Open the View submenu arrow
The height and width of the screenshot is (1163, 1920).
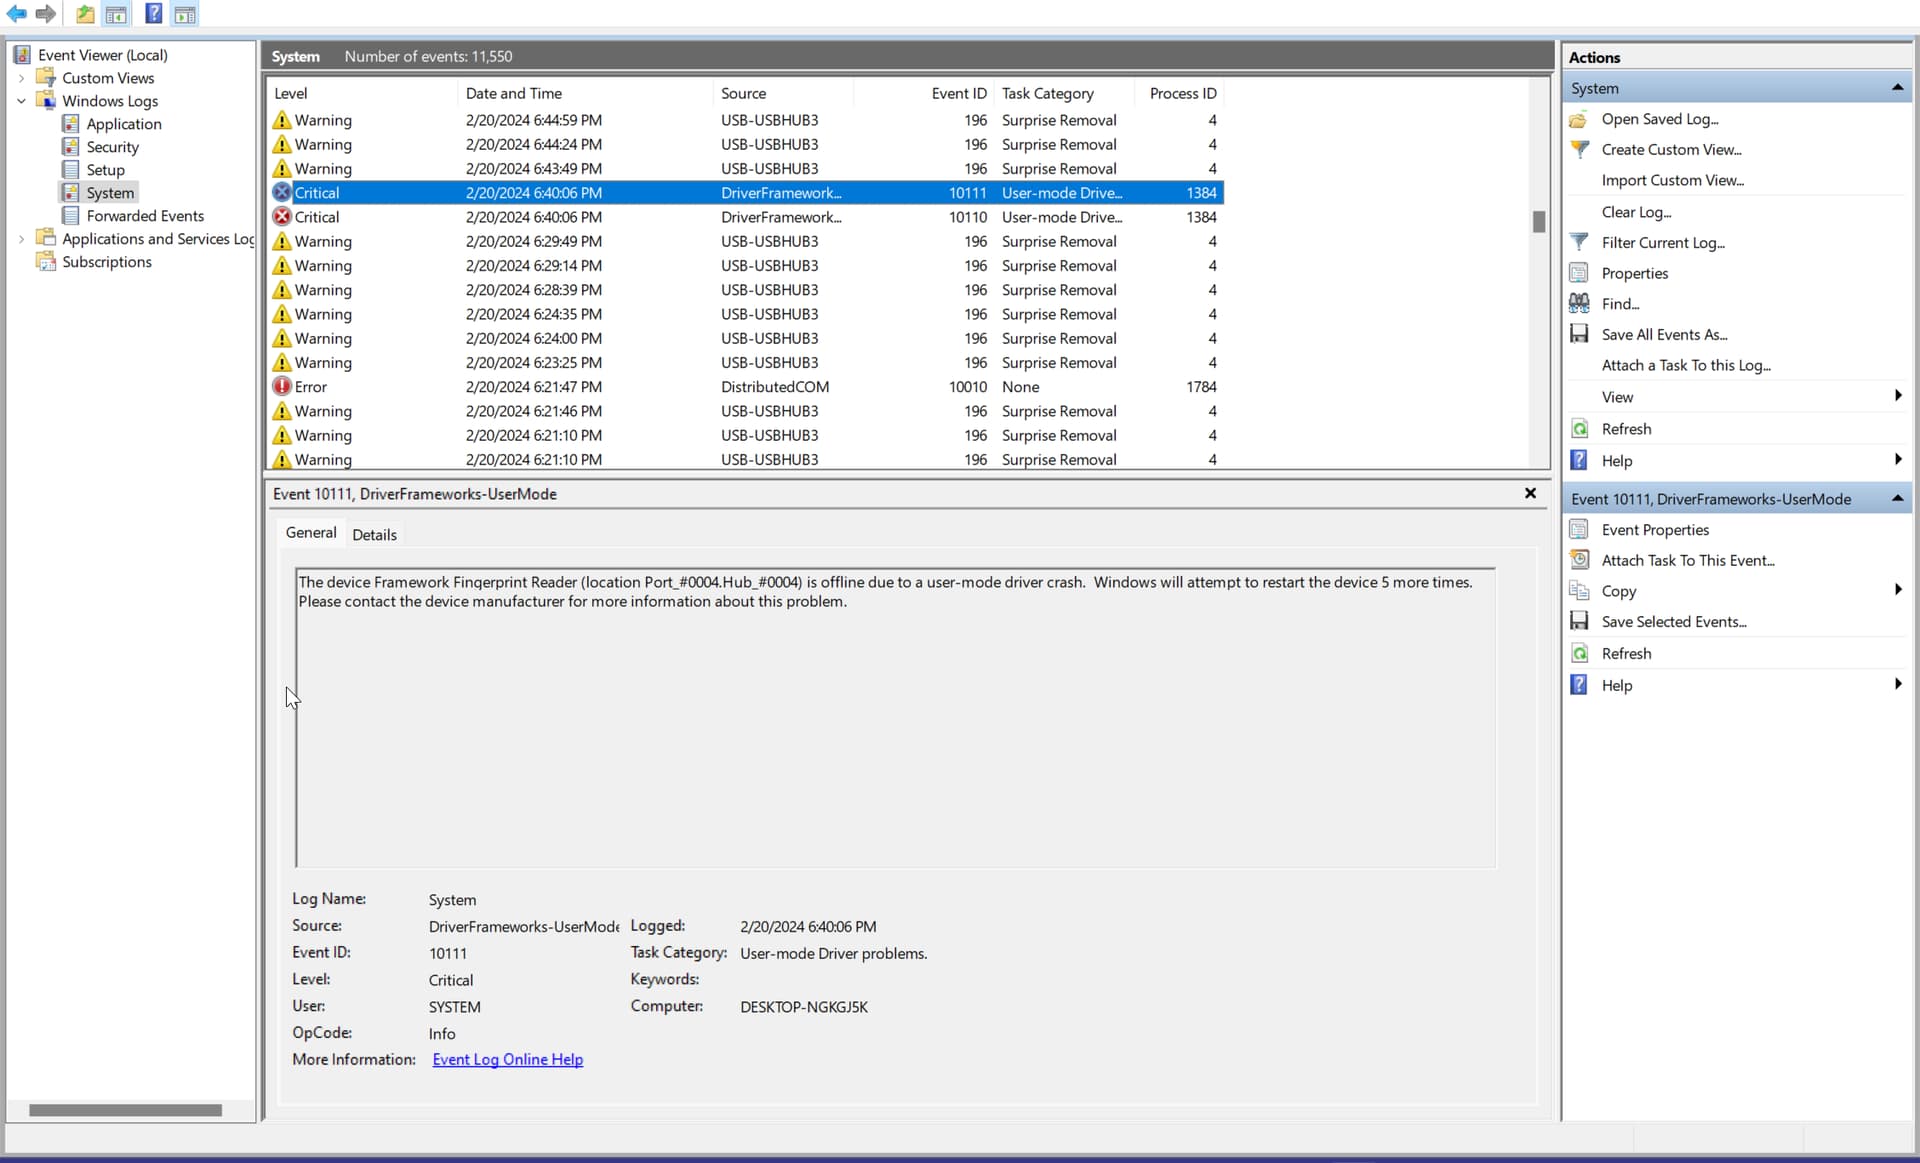(x=1897, y=396)
